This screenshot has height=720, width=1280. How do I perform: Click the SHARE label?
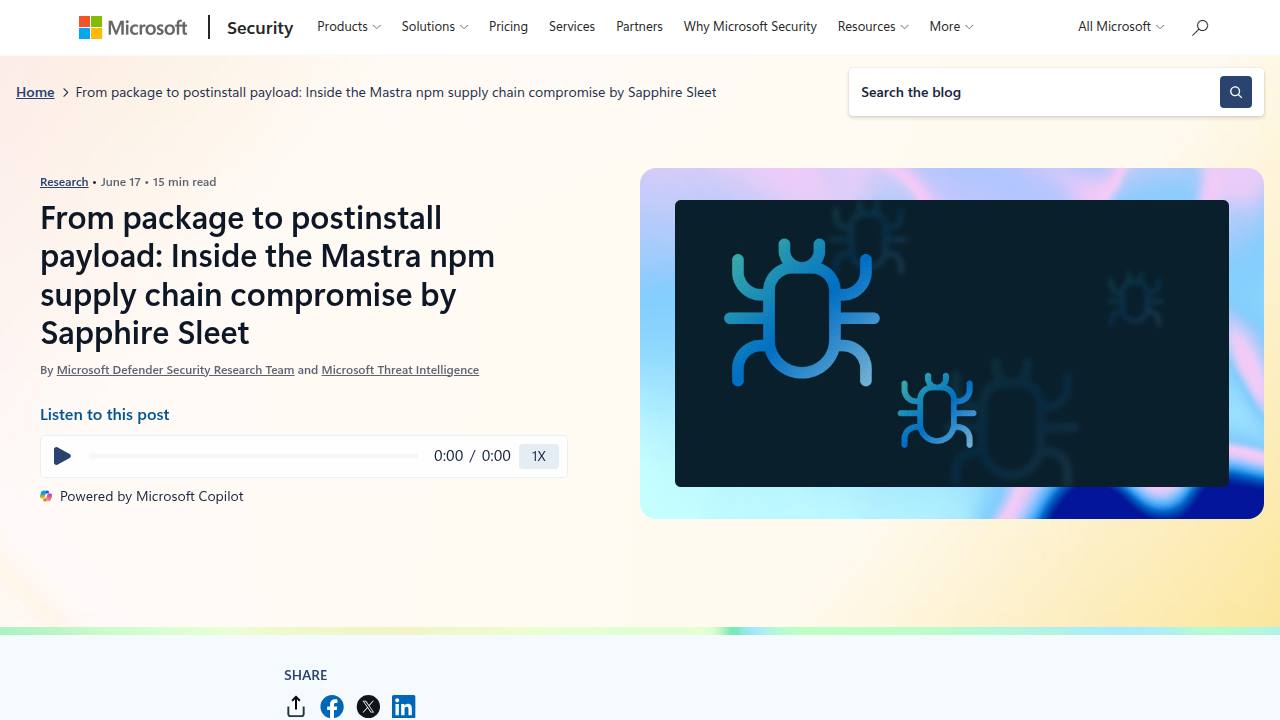tap(306, 675)
